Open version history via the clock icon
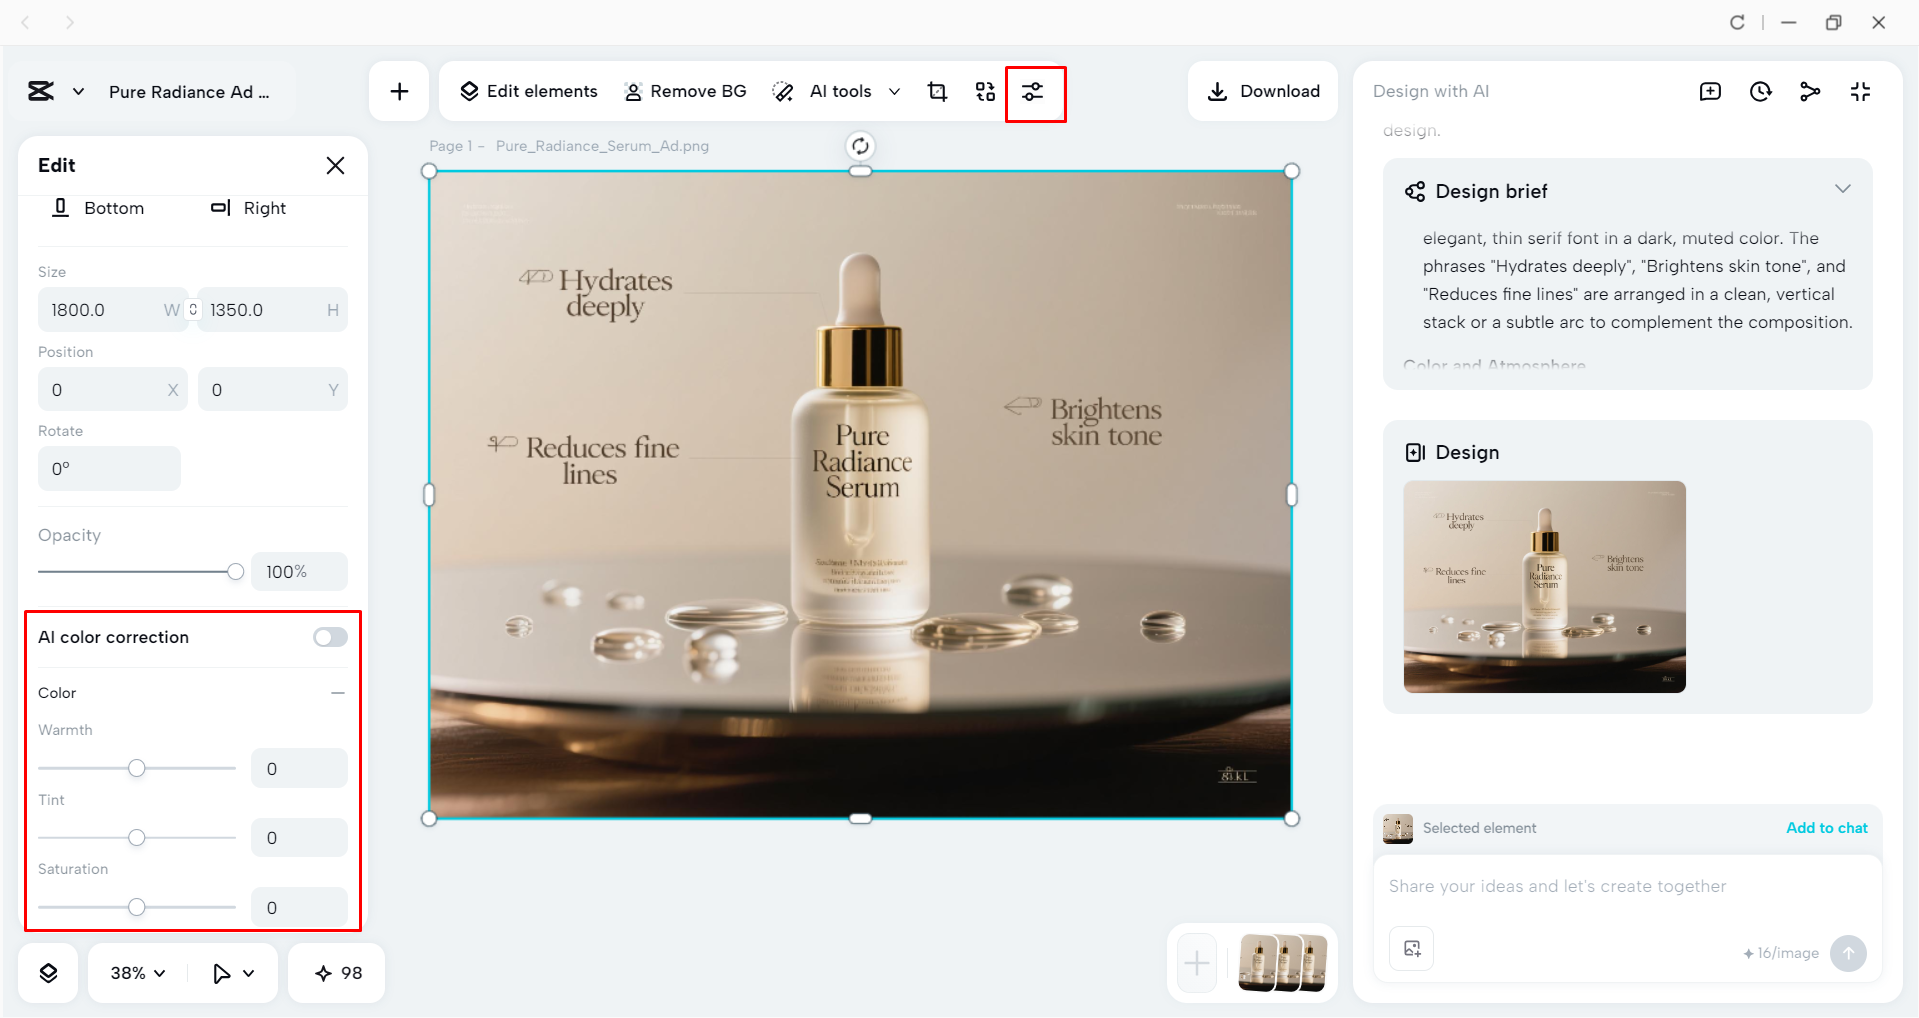 (1760, 91)
